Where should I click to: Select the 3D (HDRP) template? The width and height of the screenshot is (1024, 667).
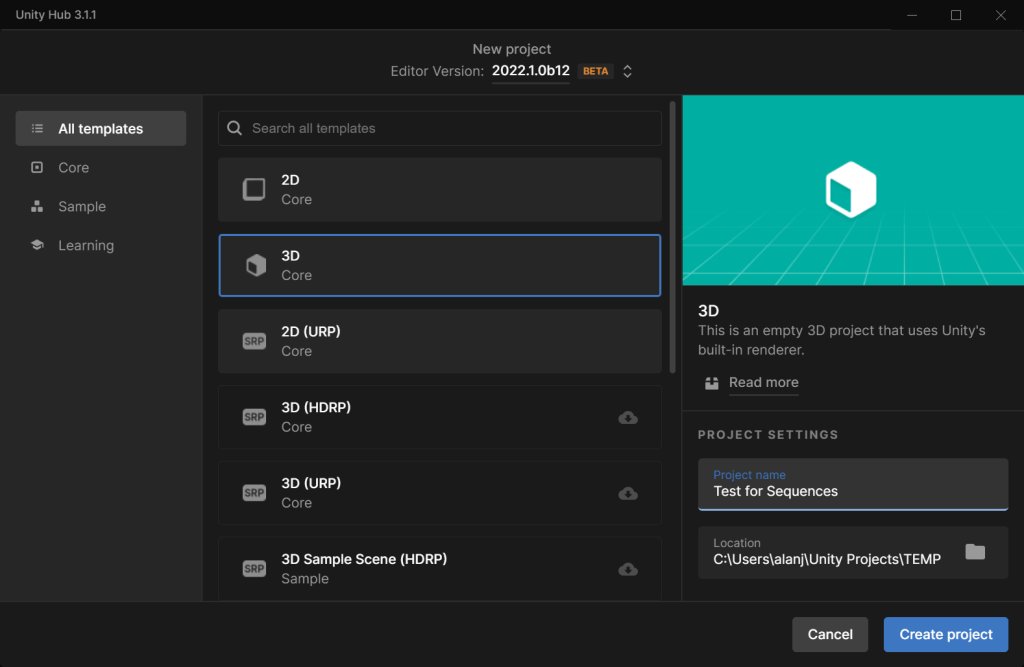click(440, 417)
